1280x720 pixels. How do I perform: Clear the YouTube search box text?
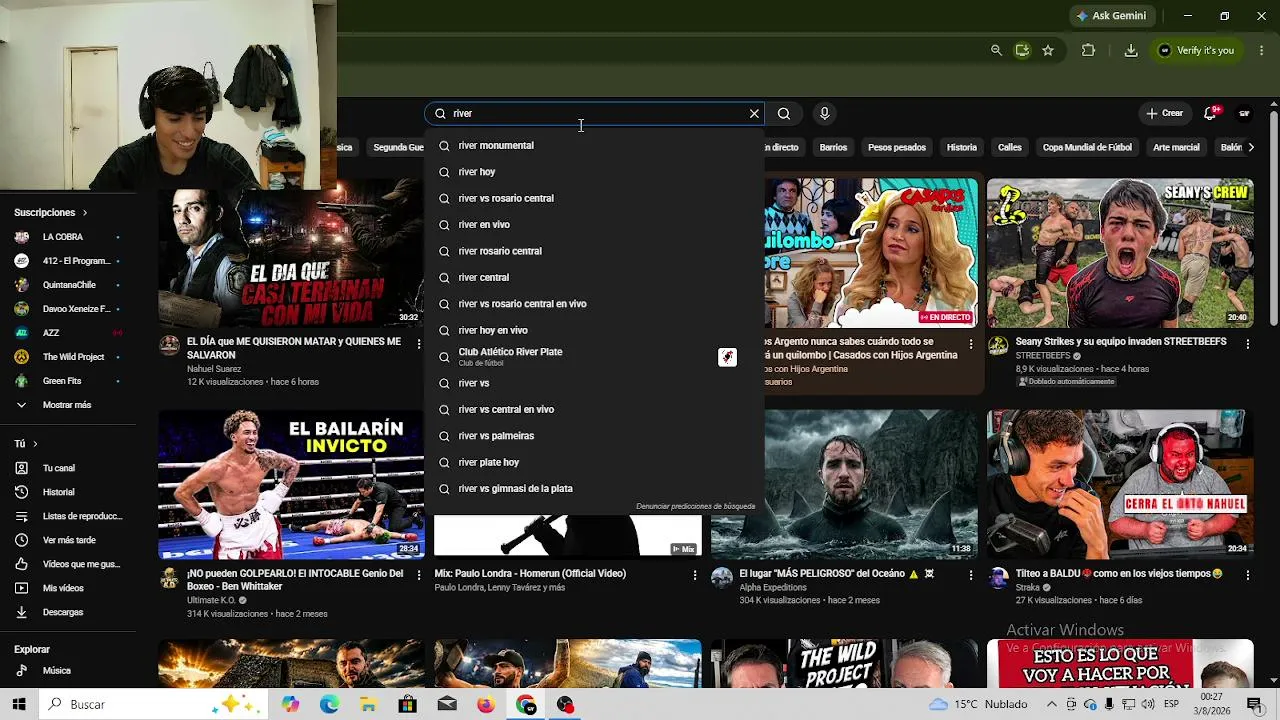point(754,114)
